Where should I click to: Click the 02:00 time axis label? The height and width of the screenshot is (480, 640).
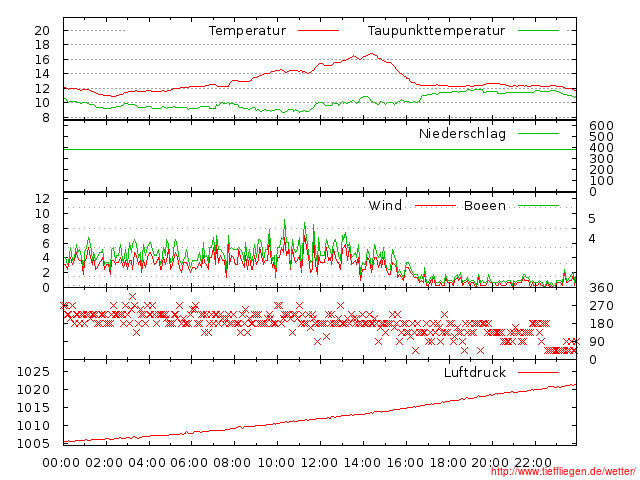point(104,463)
